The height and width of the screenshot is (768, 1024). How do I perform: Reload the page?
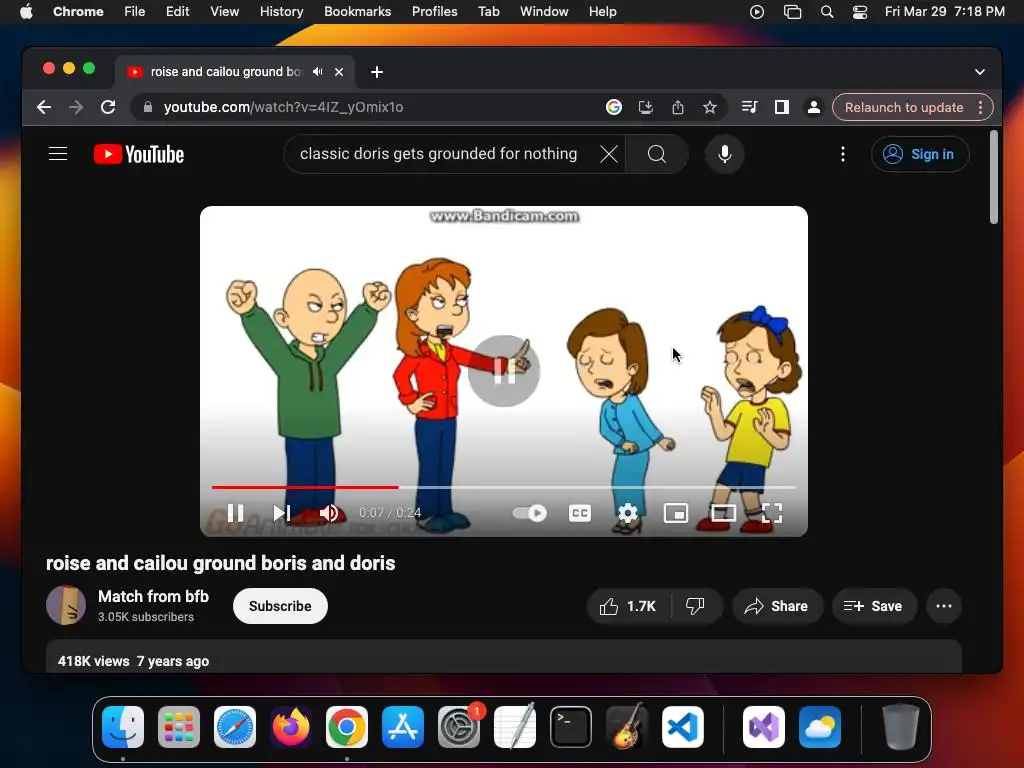[108, 107]
